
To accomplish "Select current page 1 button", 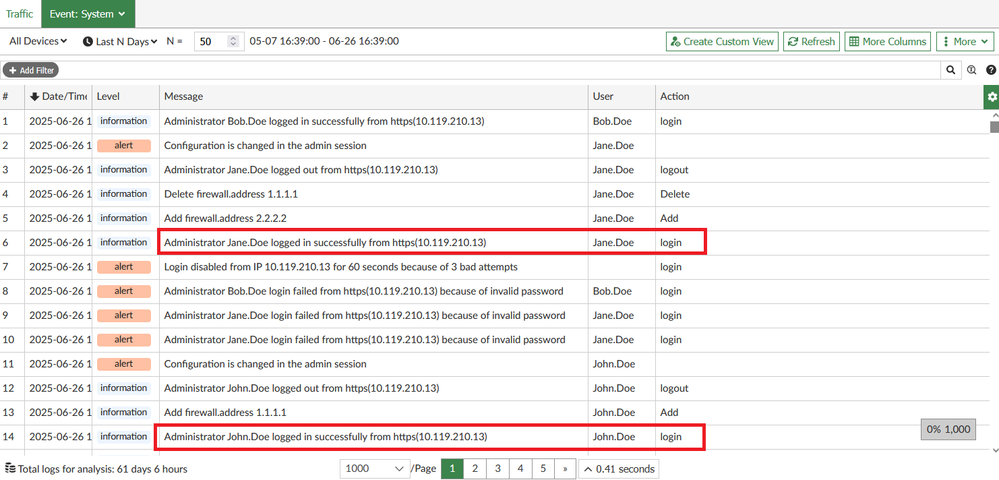I will pos(452,469).
